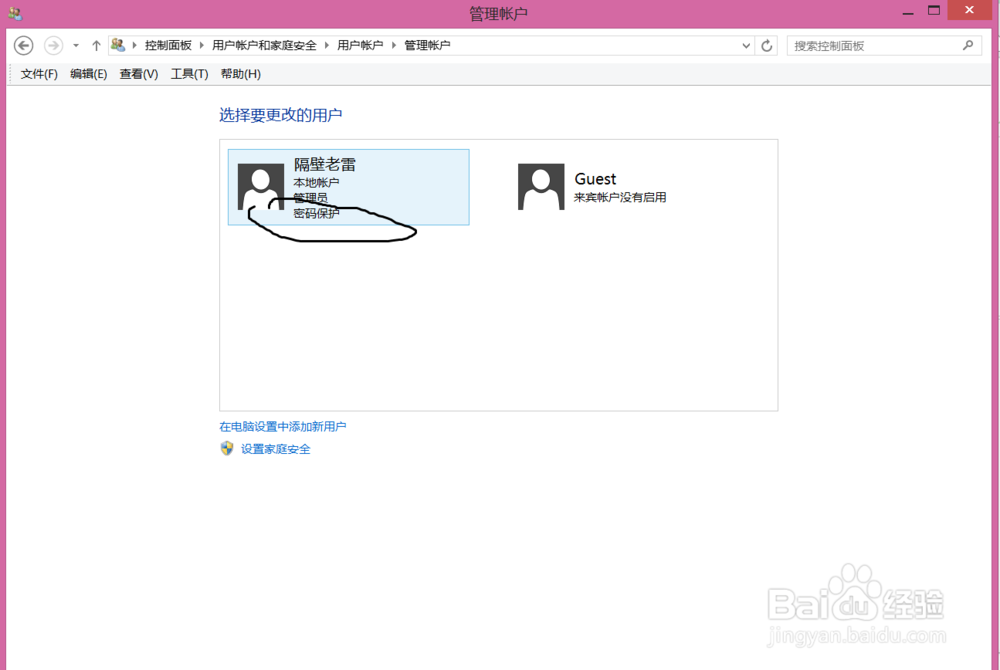Open the 工具(T) menu
The image size is (1000, 670).
tap(189, 73)
